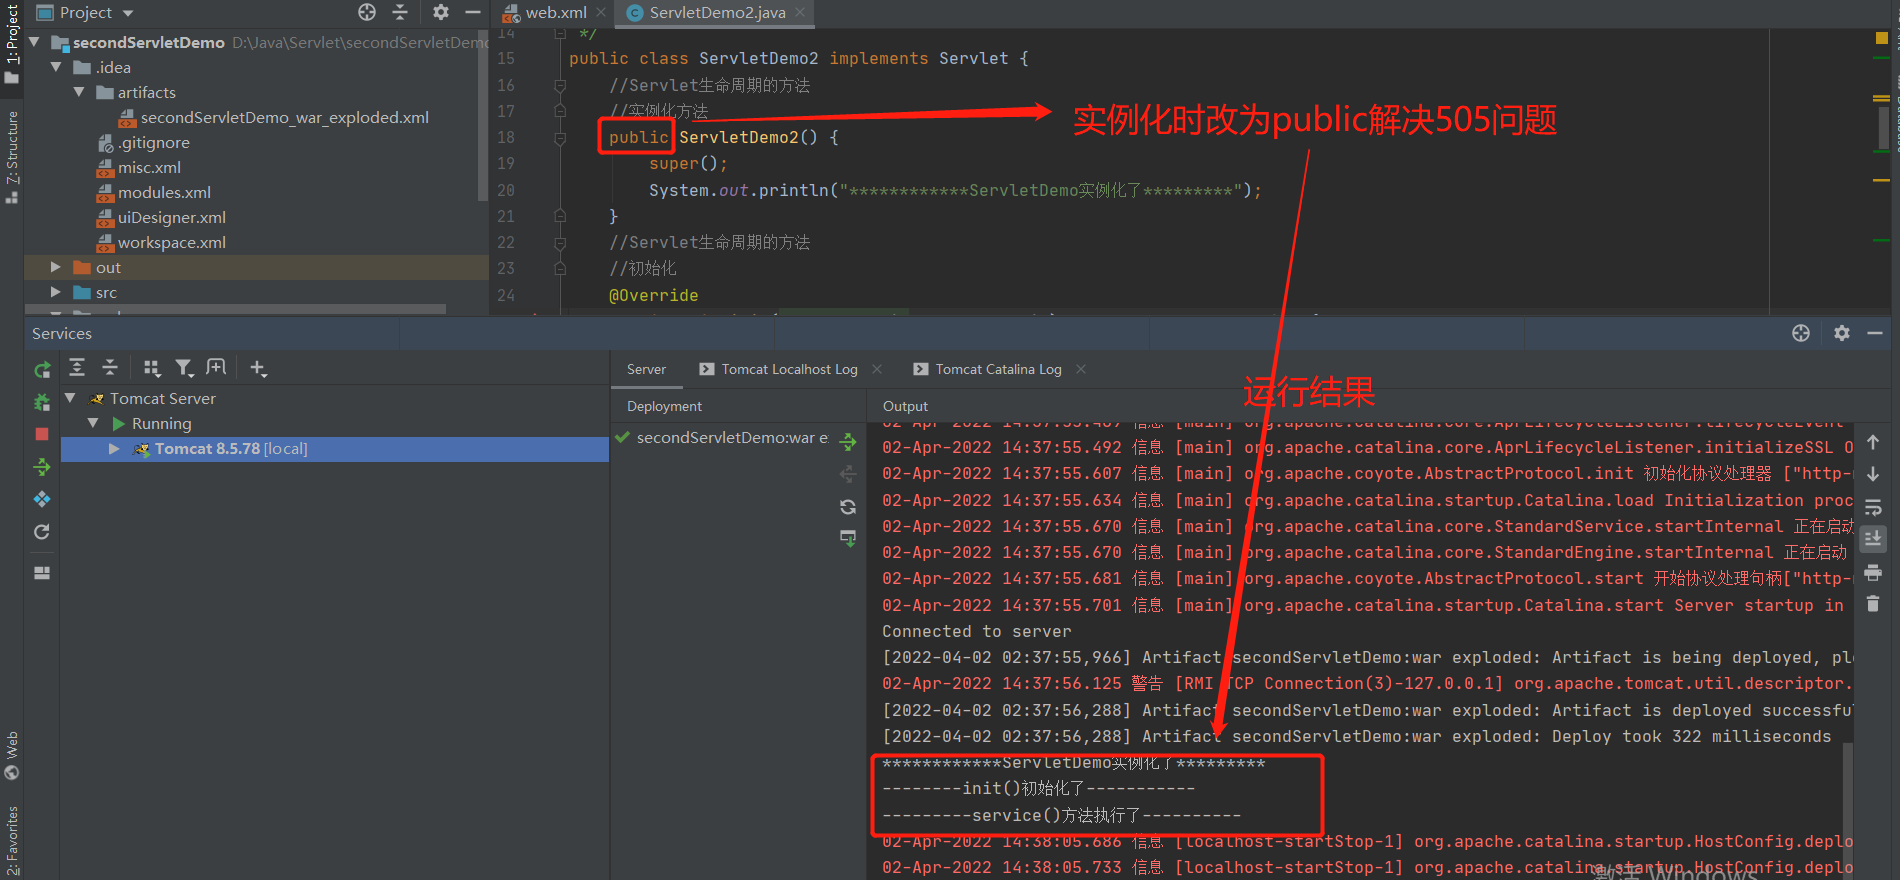Collapse secondServletDemo project root
This screenshot has height=880, width=1900.
click(x=35, y=42)
